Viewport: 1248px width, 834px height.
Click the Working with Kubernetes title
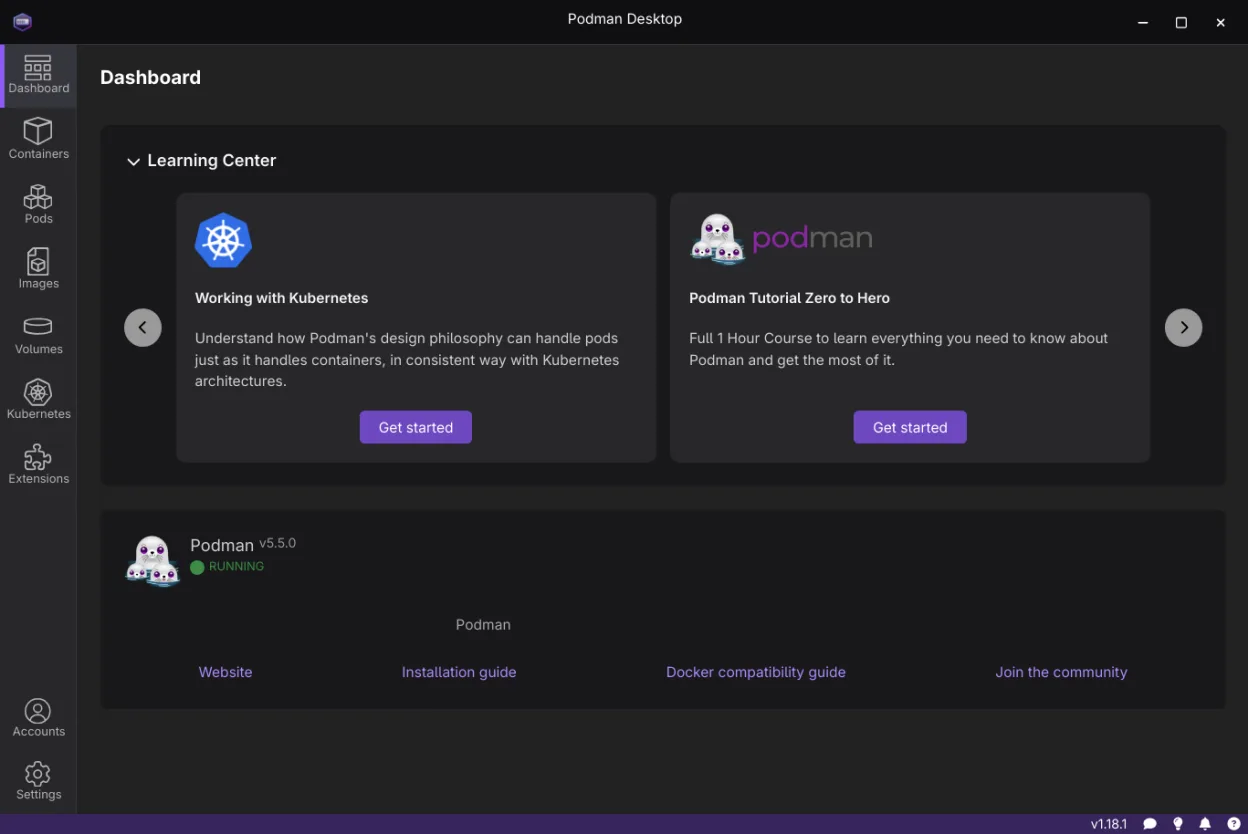(282, 298)
